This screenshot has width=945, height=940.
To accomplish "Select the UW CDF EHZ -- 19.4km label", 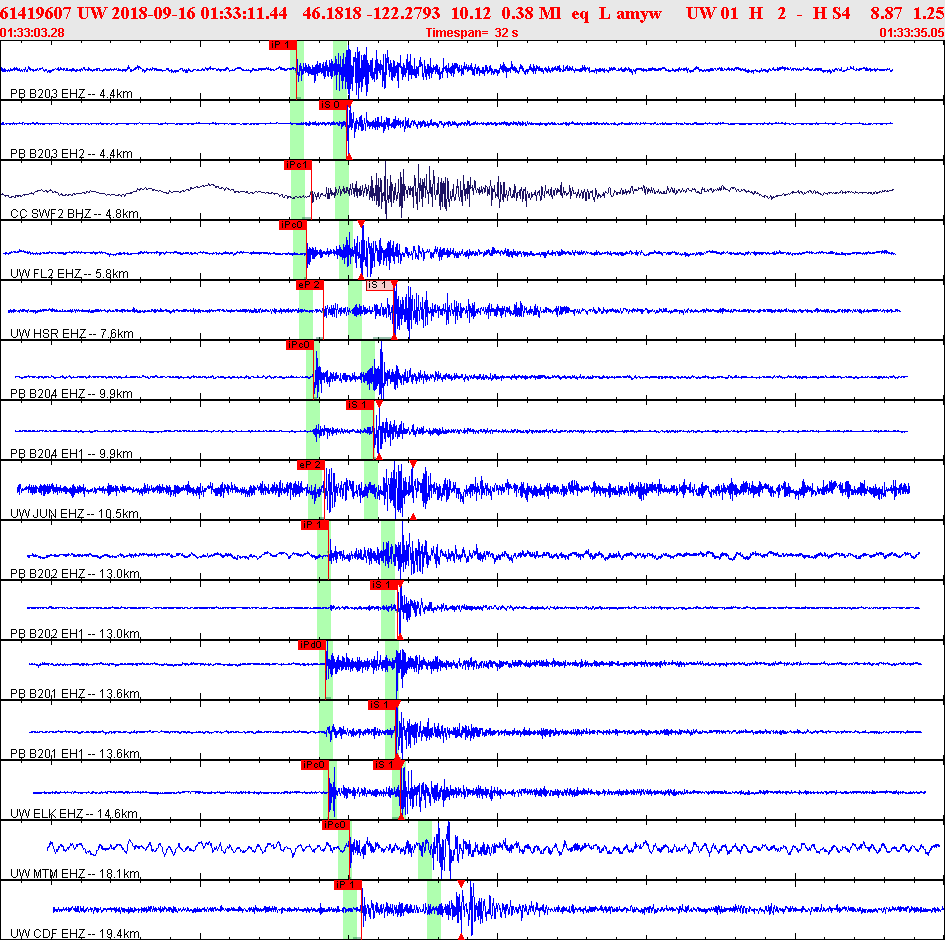I will (75, 933).
